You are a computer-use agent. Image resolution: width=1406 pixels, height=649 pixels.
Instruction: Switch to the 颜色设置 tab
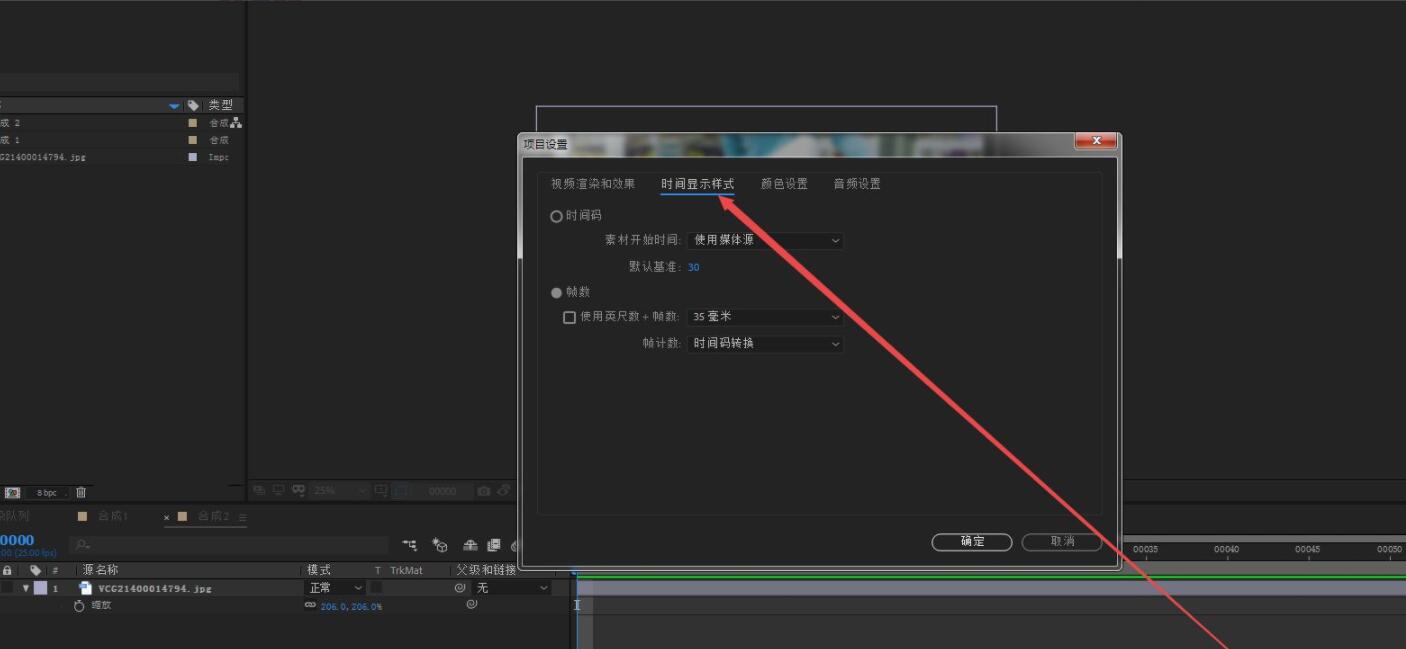point(783,183)
